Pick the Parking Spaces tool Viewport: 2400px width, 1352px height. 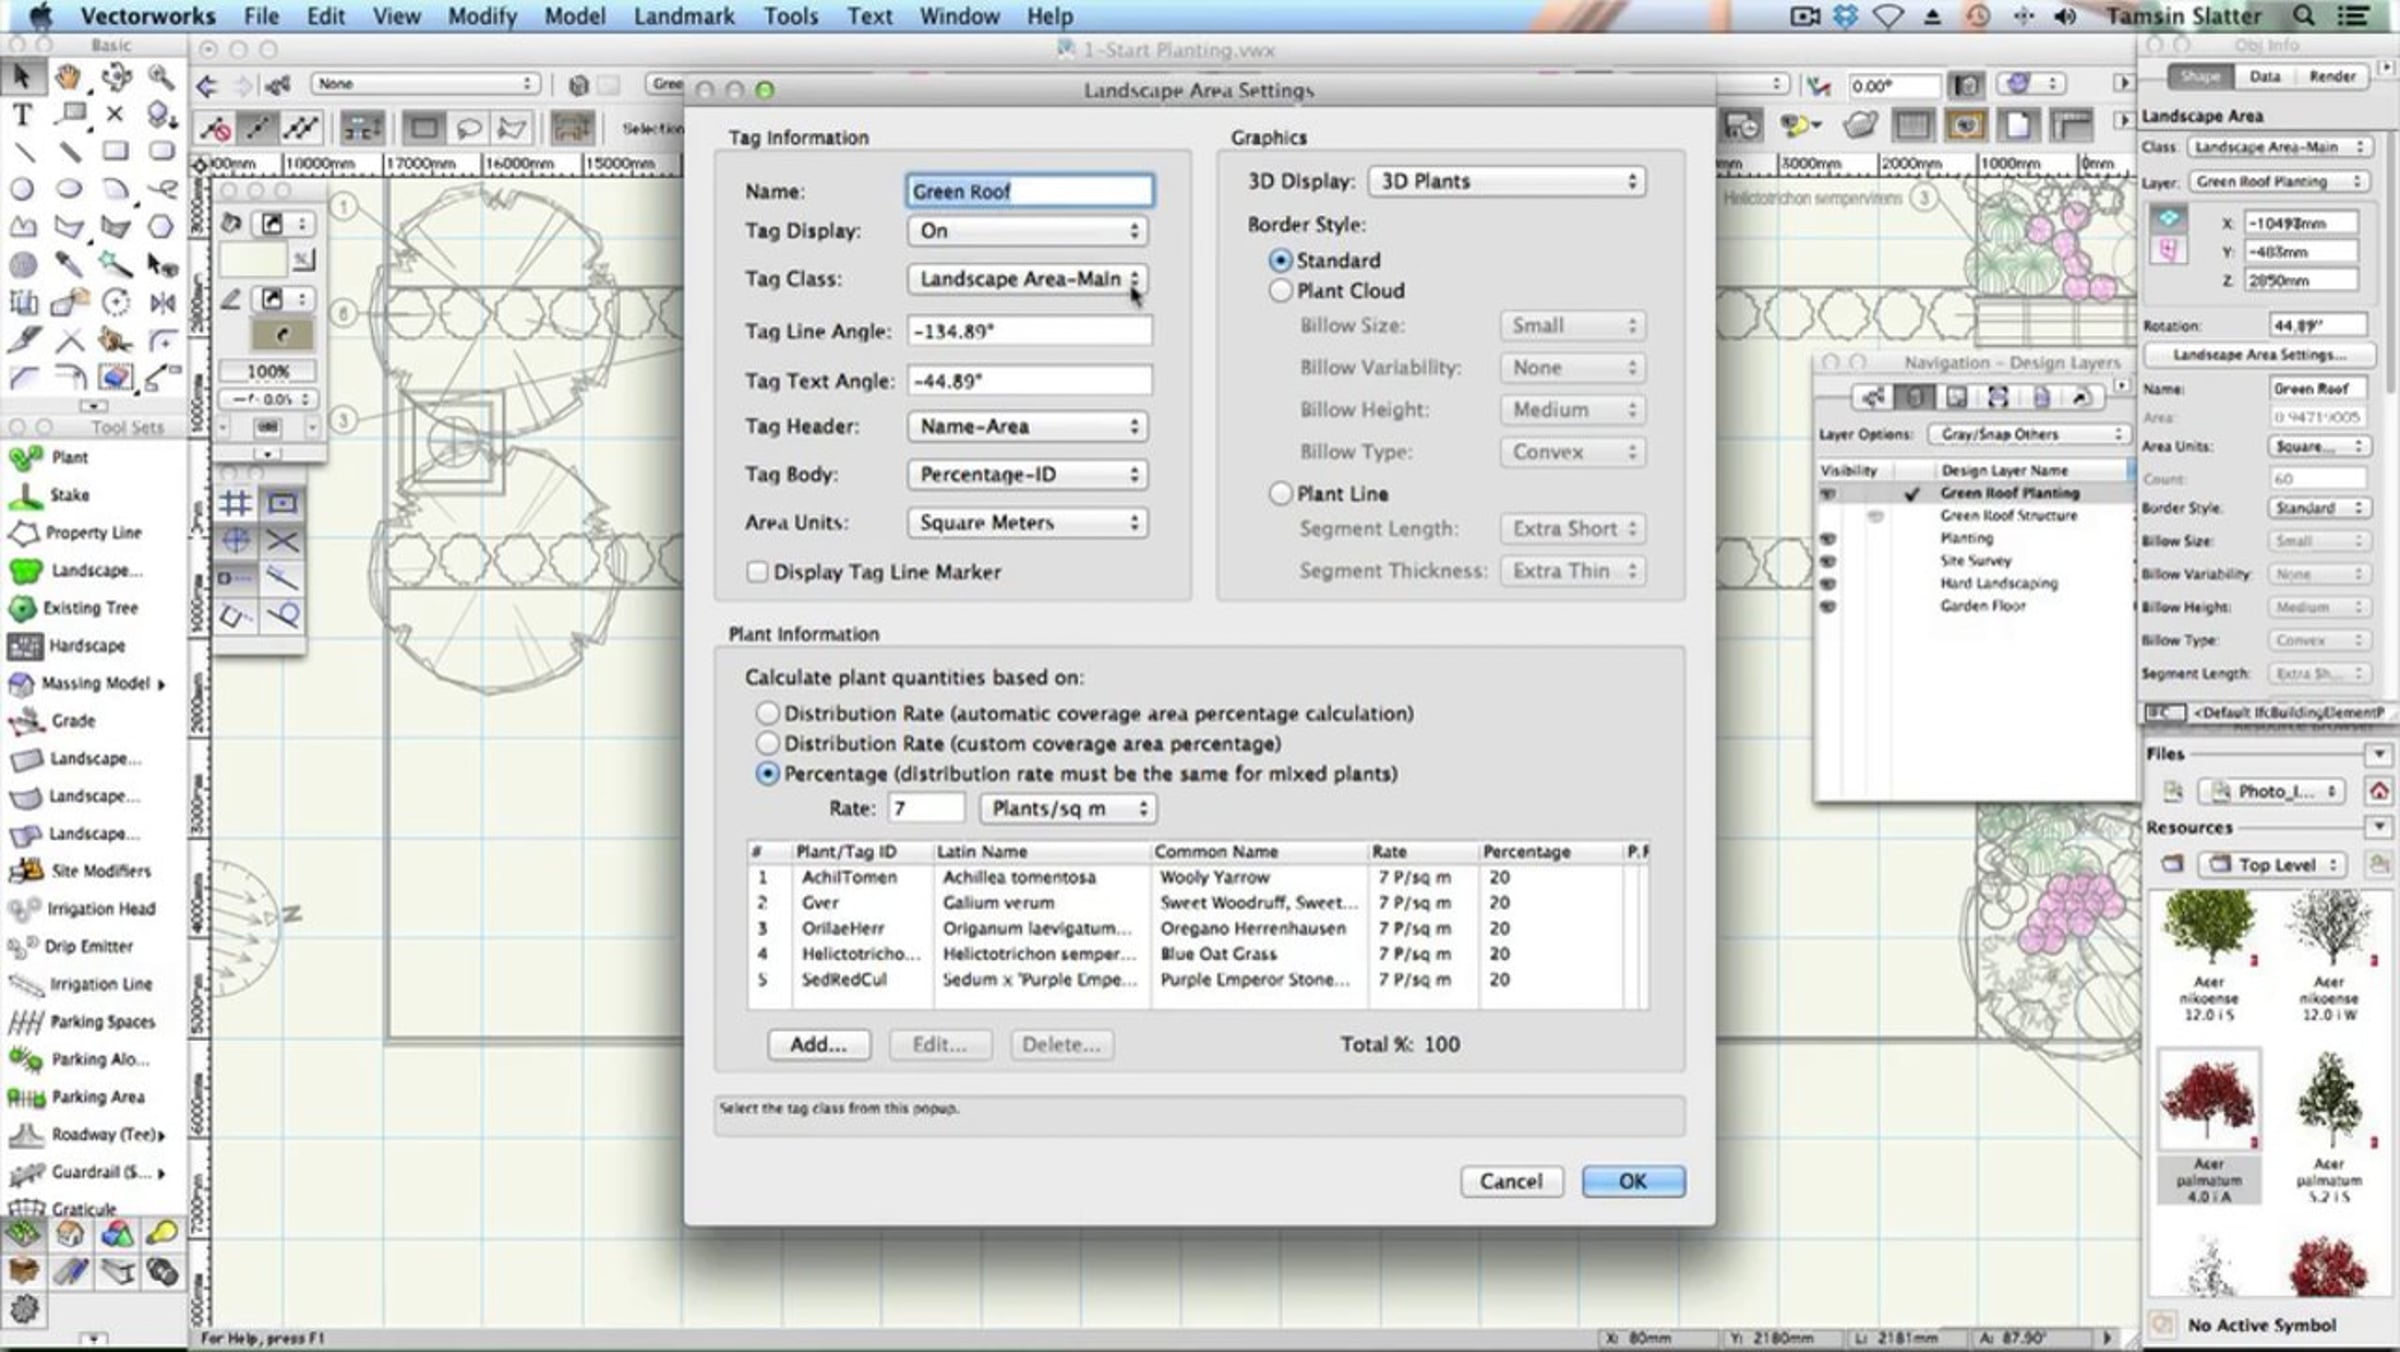click(x=25, y=1022)
